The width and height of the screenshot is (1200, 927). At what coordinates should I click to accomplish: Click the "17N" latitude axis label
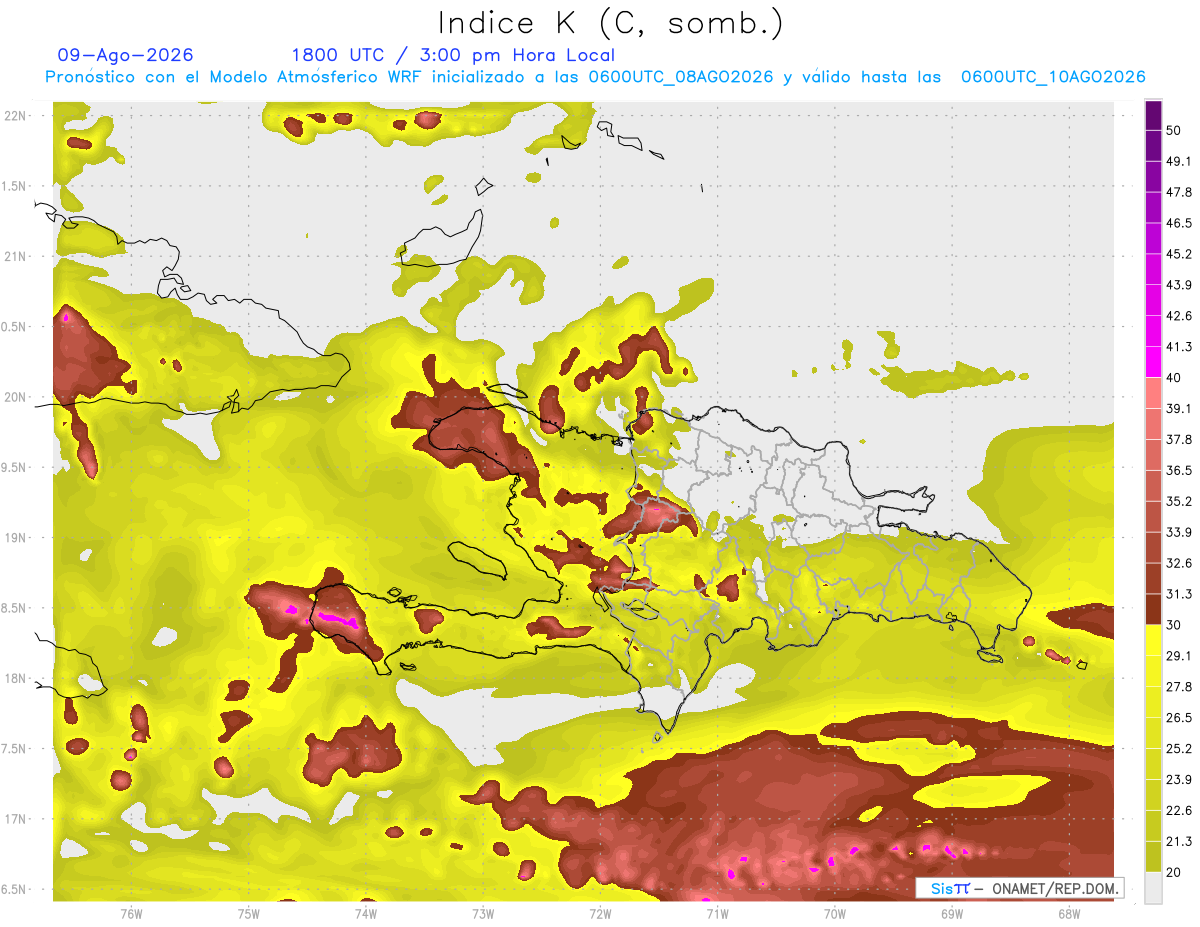tap(17, 820)
